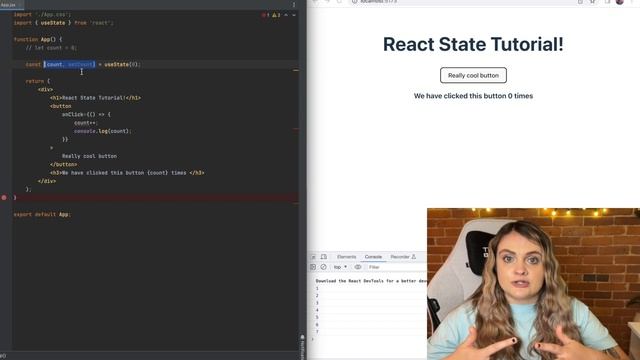The width and height of the screenshot is (640, 360).
Task: Open the Recorder tab in DevTools
Action: [403, 257]
